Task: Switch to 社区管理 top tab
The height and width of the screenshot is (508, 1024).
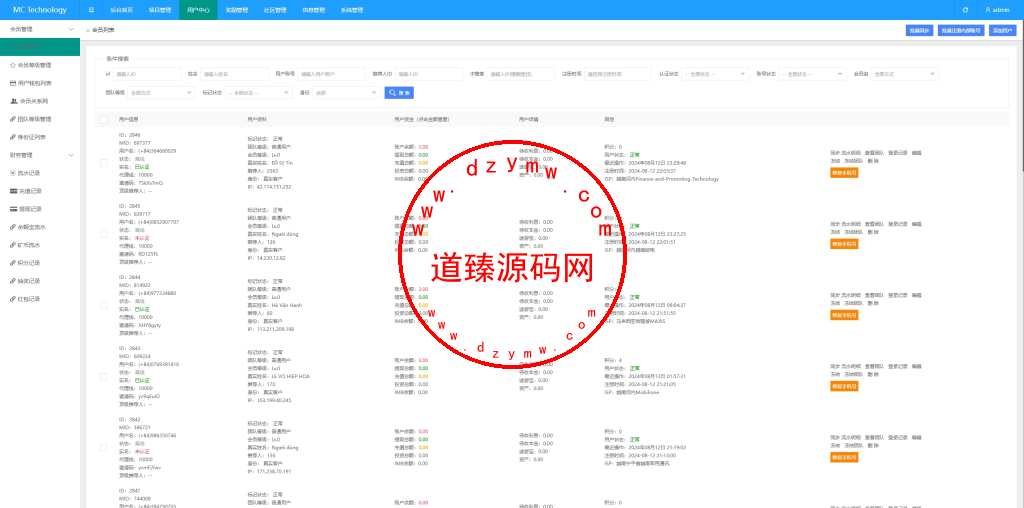Action: 275,10
